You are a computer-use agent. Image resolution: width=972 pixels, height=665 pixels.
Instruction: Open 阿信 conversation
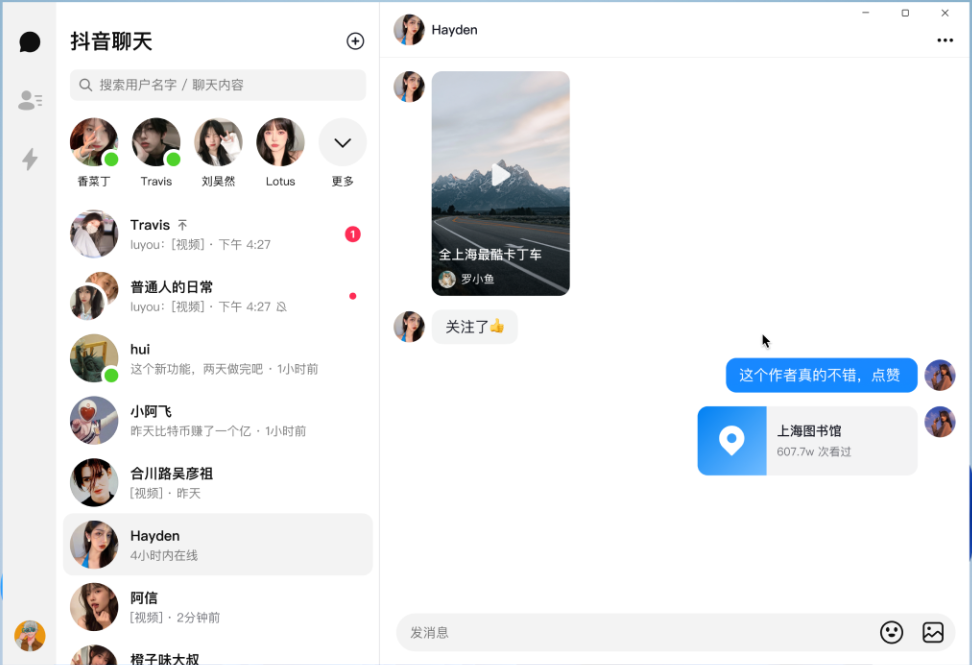pos(218,606)
